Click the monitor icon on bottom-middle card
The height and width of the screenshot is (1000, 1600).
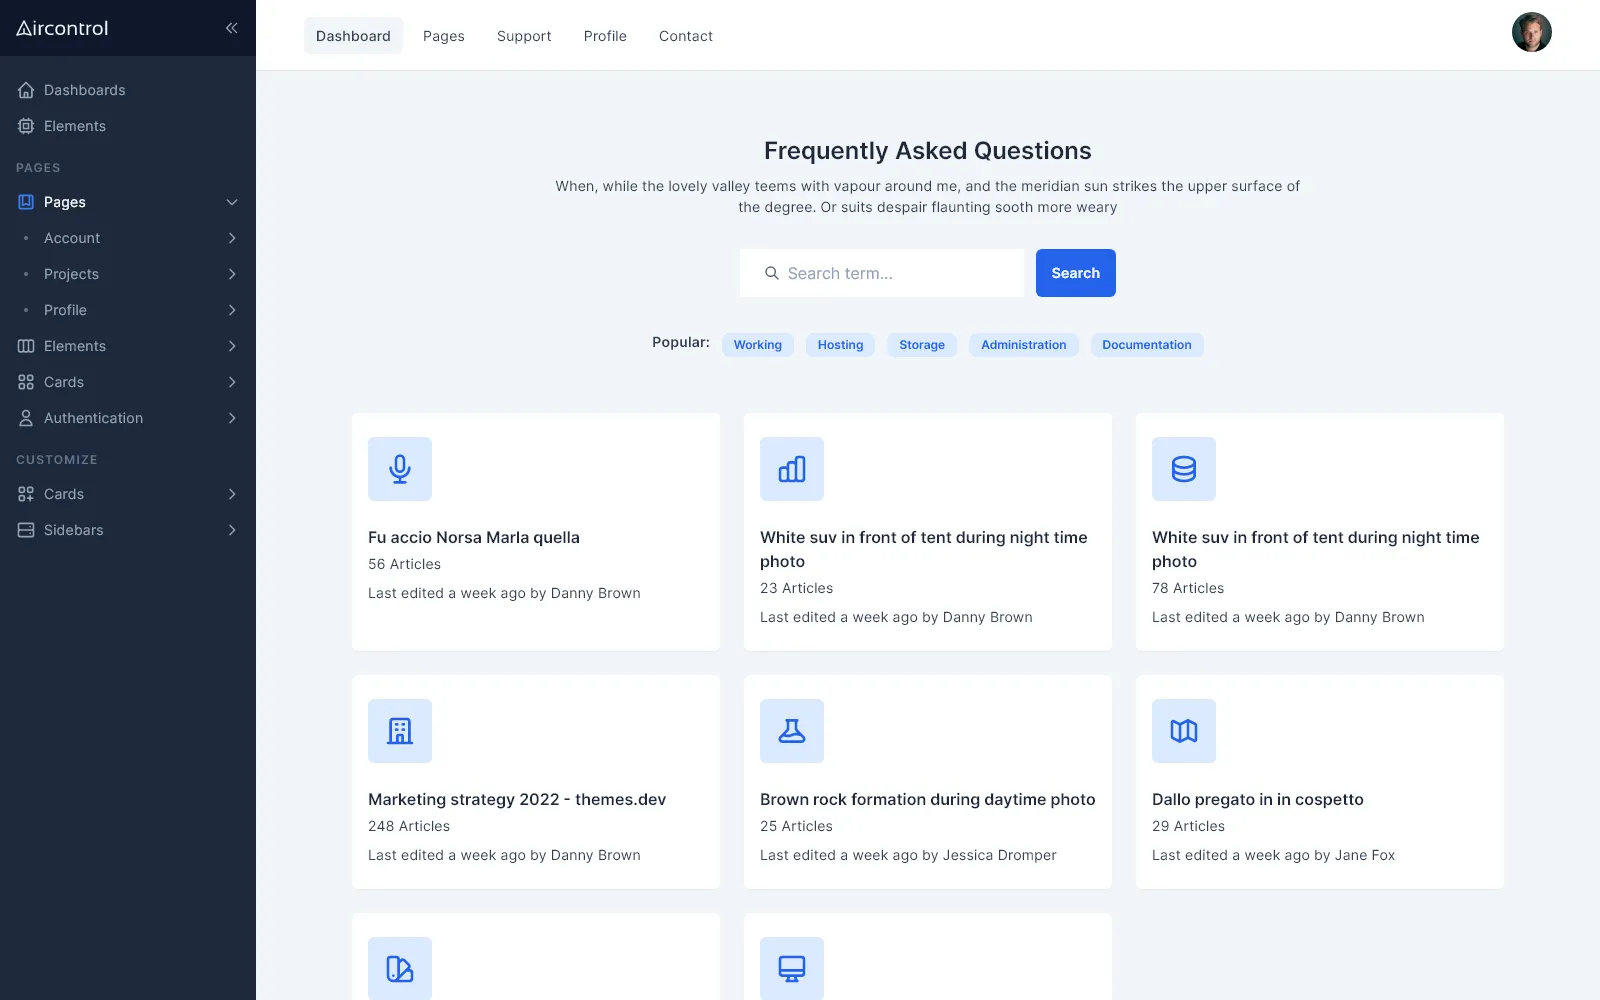tap(792, 968)
